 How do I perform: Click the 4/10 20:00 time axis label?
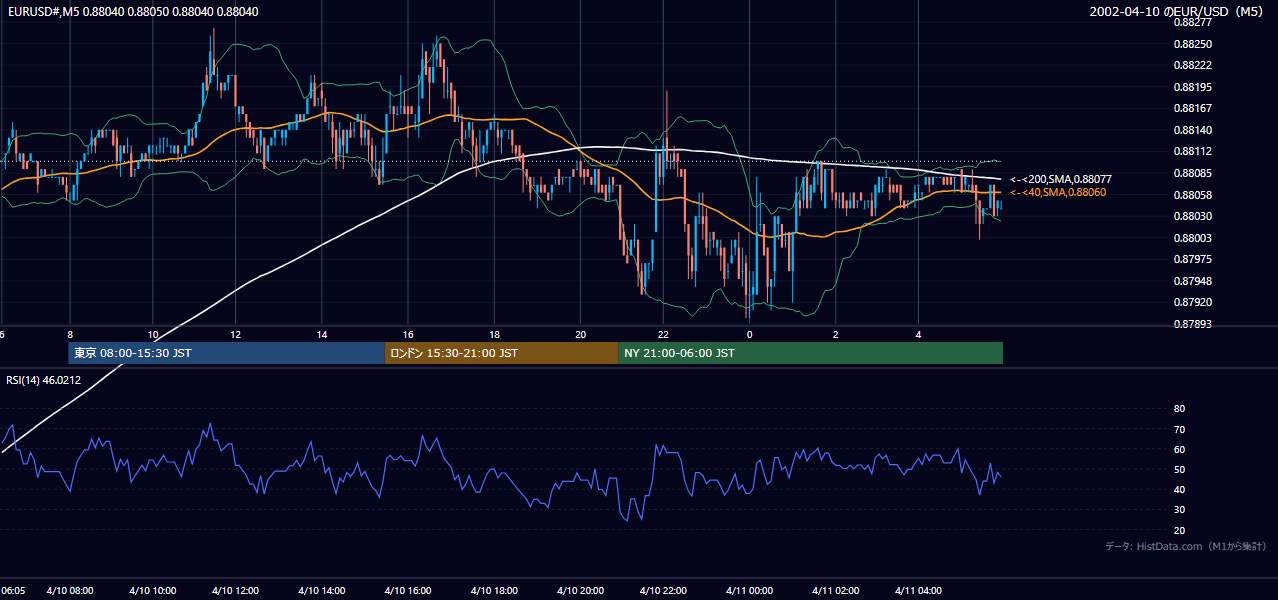580,591
